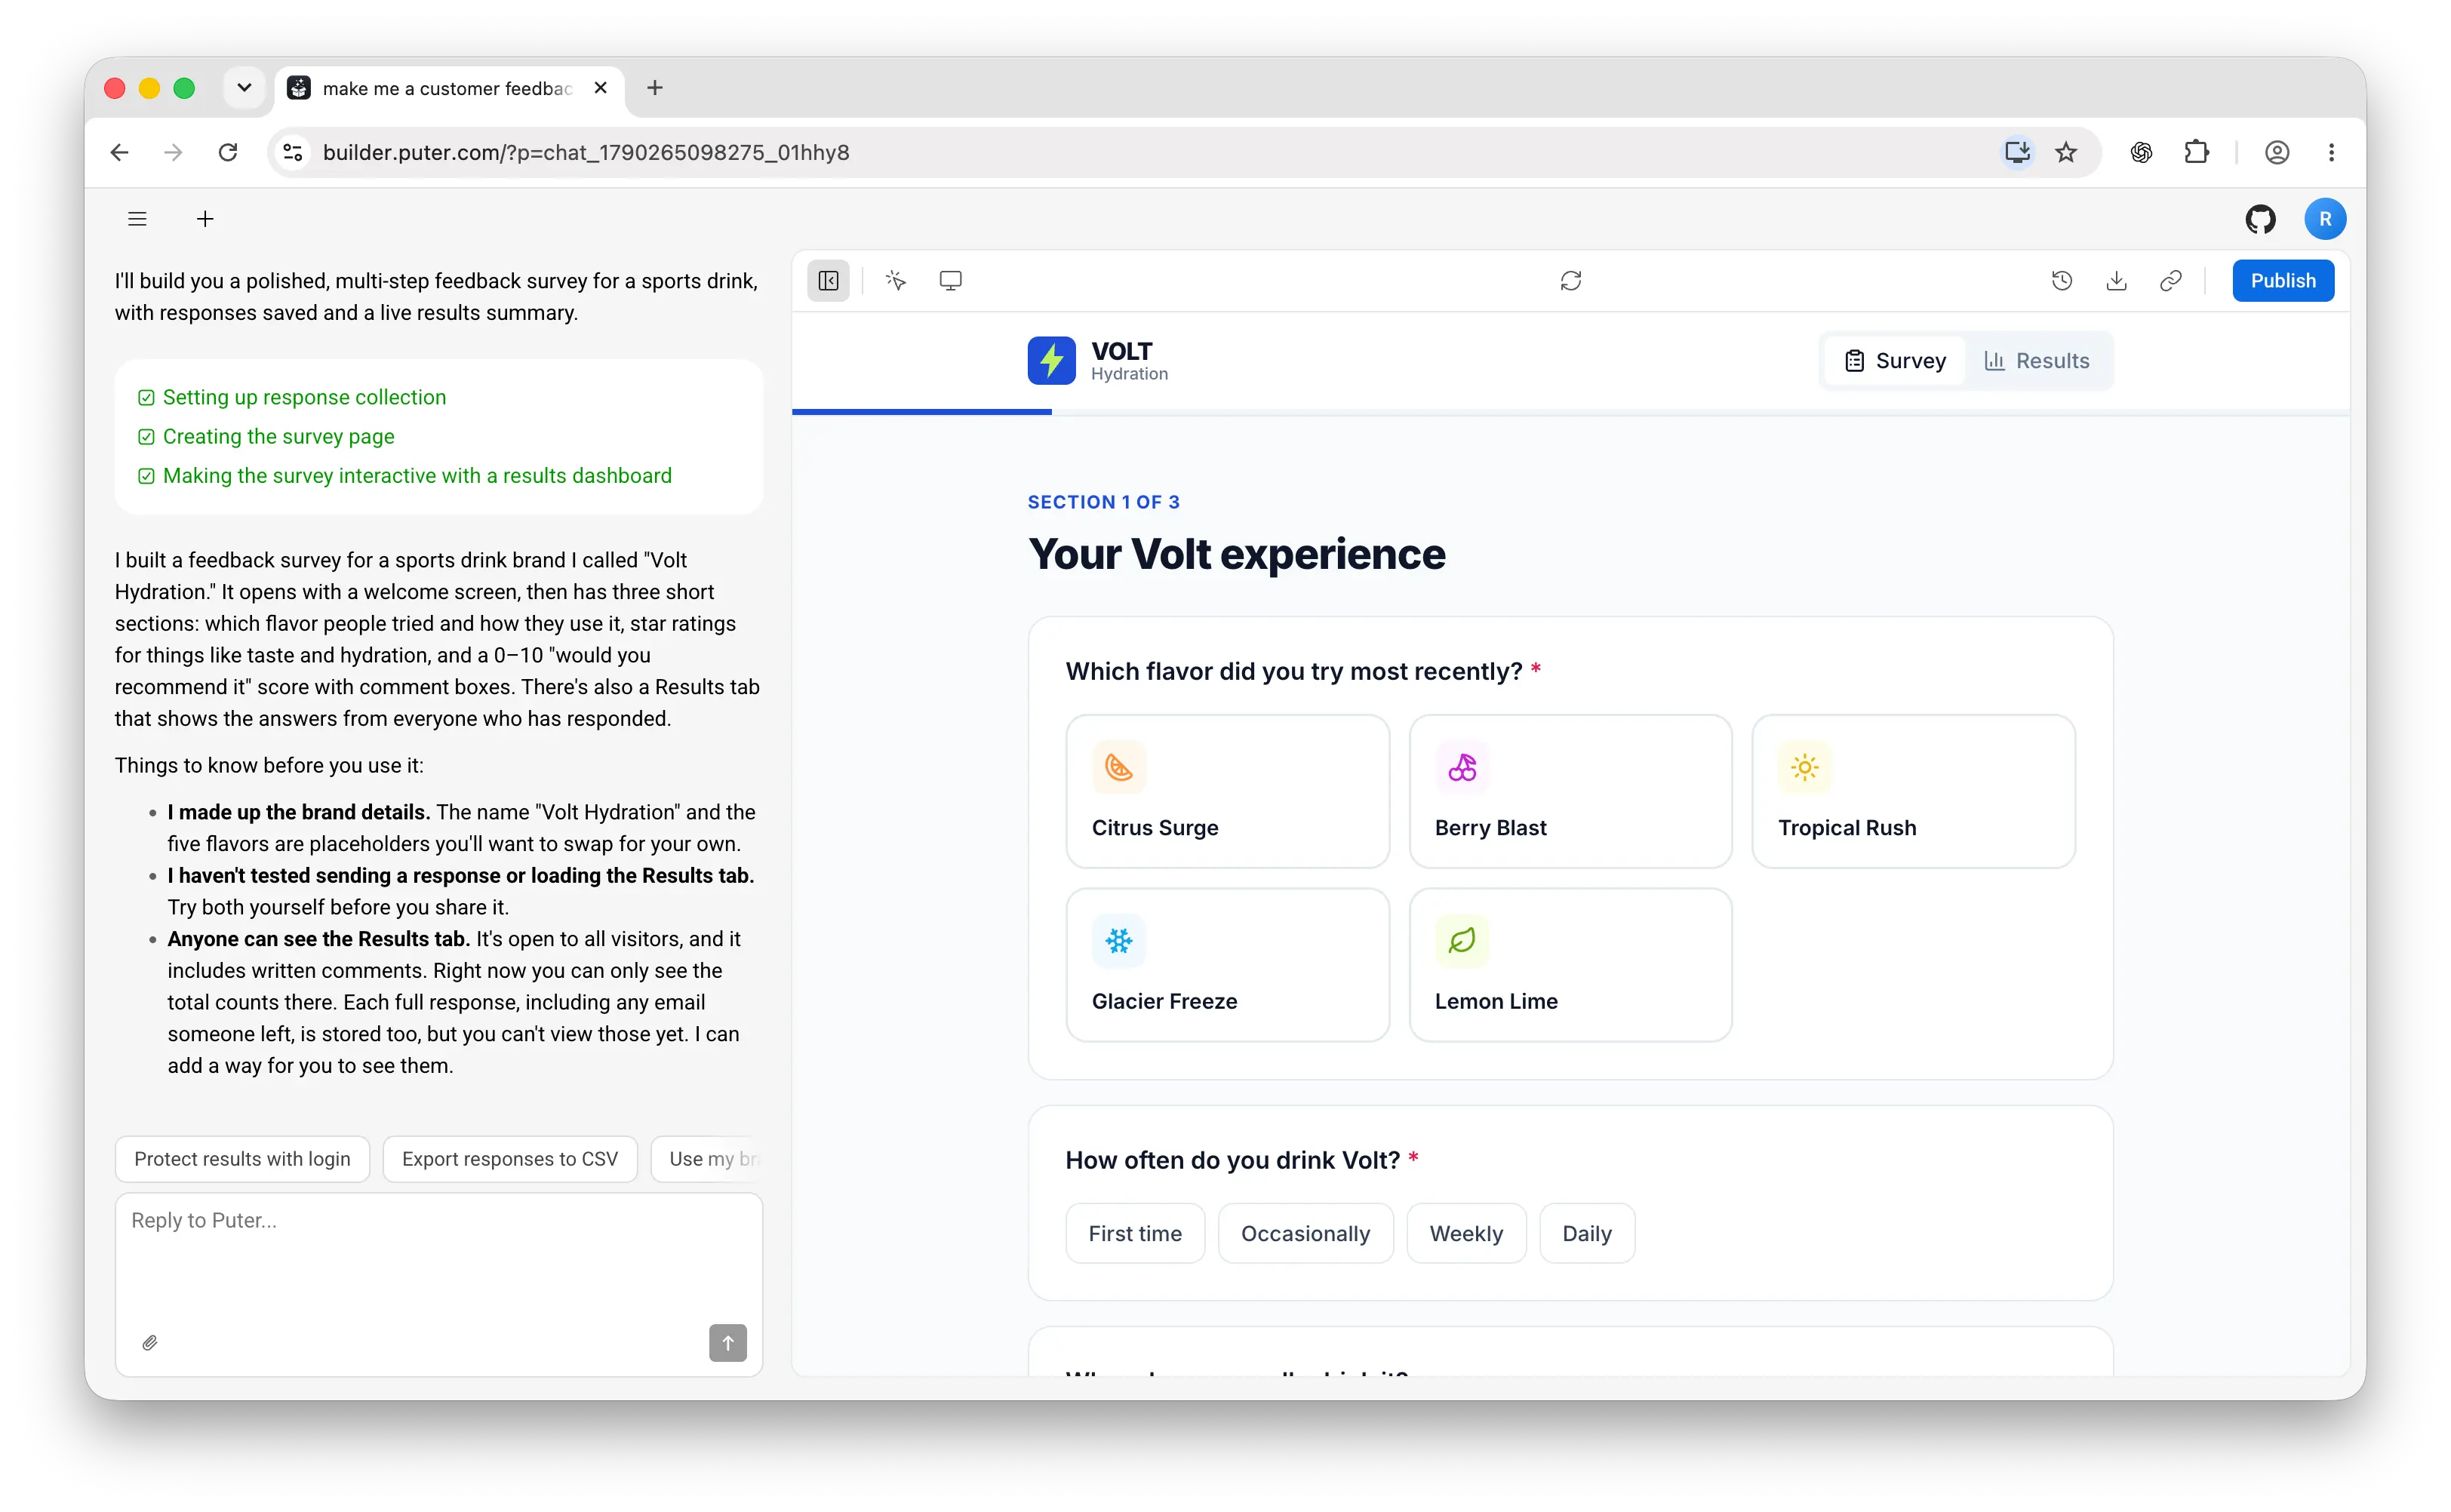Image resolution: width=2451 pixels, height=1512 pixels.
Task: Choose Export responses to CSV suggestion
Action: pyautogui.click(x=510, y=1158)
